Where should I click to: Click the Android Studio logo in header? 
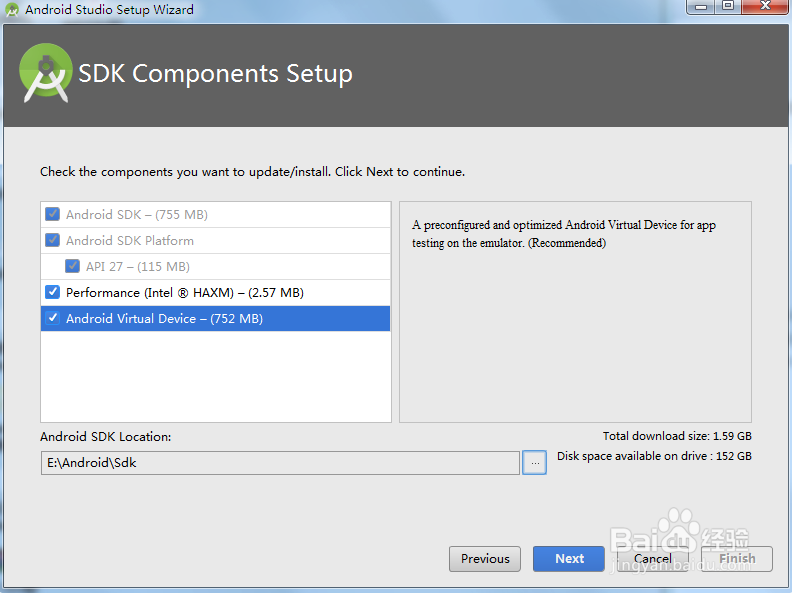pyautogui.click(x=46, y=73)
